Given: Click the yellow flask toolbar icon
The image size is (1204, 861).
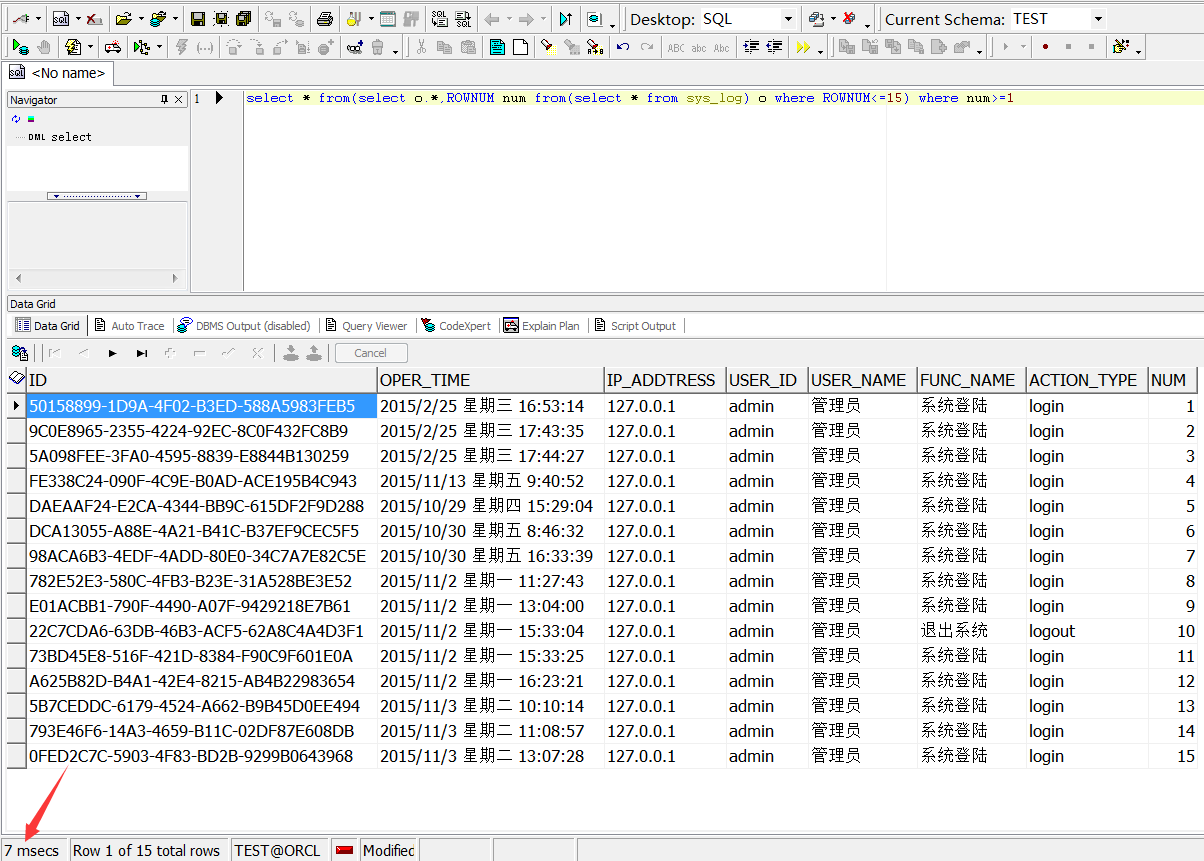Looking at the screenshot, I should coord(354,19).
